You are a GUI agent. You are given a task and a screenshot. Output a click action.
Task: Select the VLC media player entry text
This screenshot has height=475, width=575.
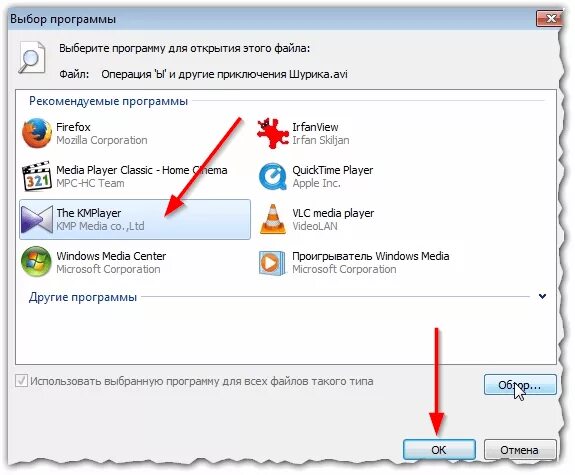[333, 213]
